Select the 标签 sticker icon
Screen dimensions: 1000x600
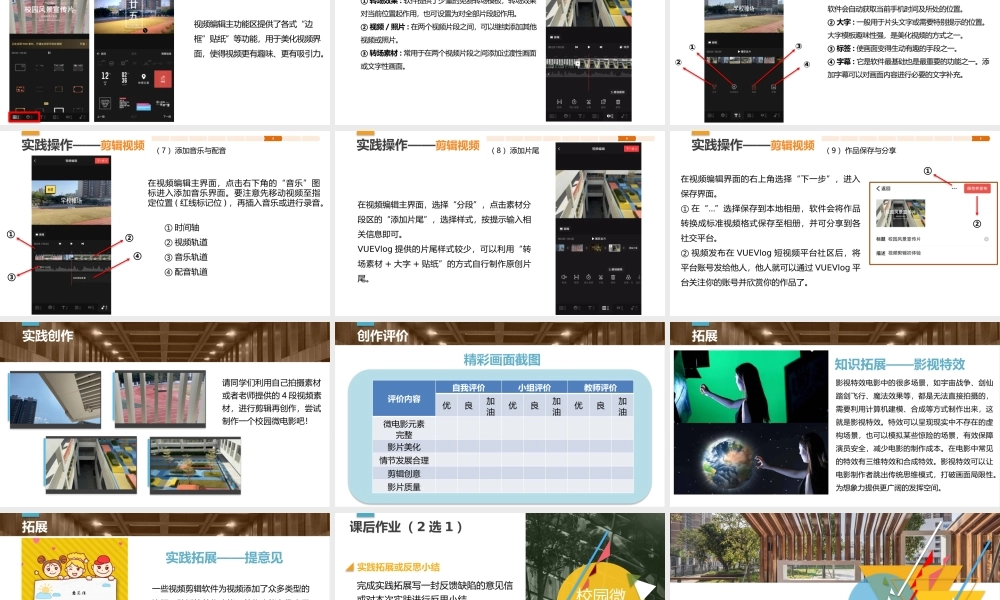coord(755,85)
